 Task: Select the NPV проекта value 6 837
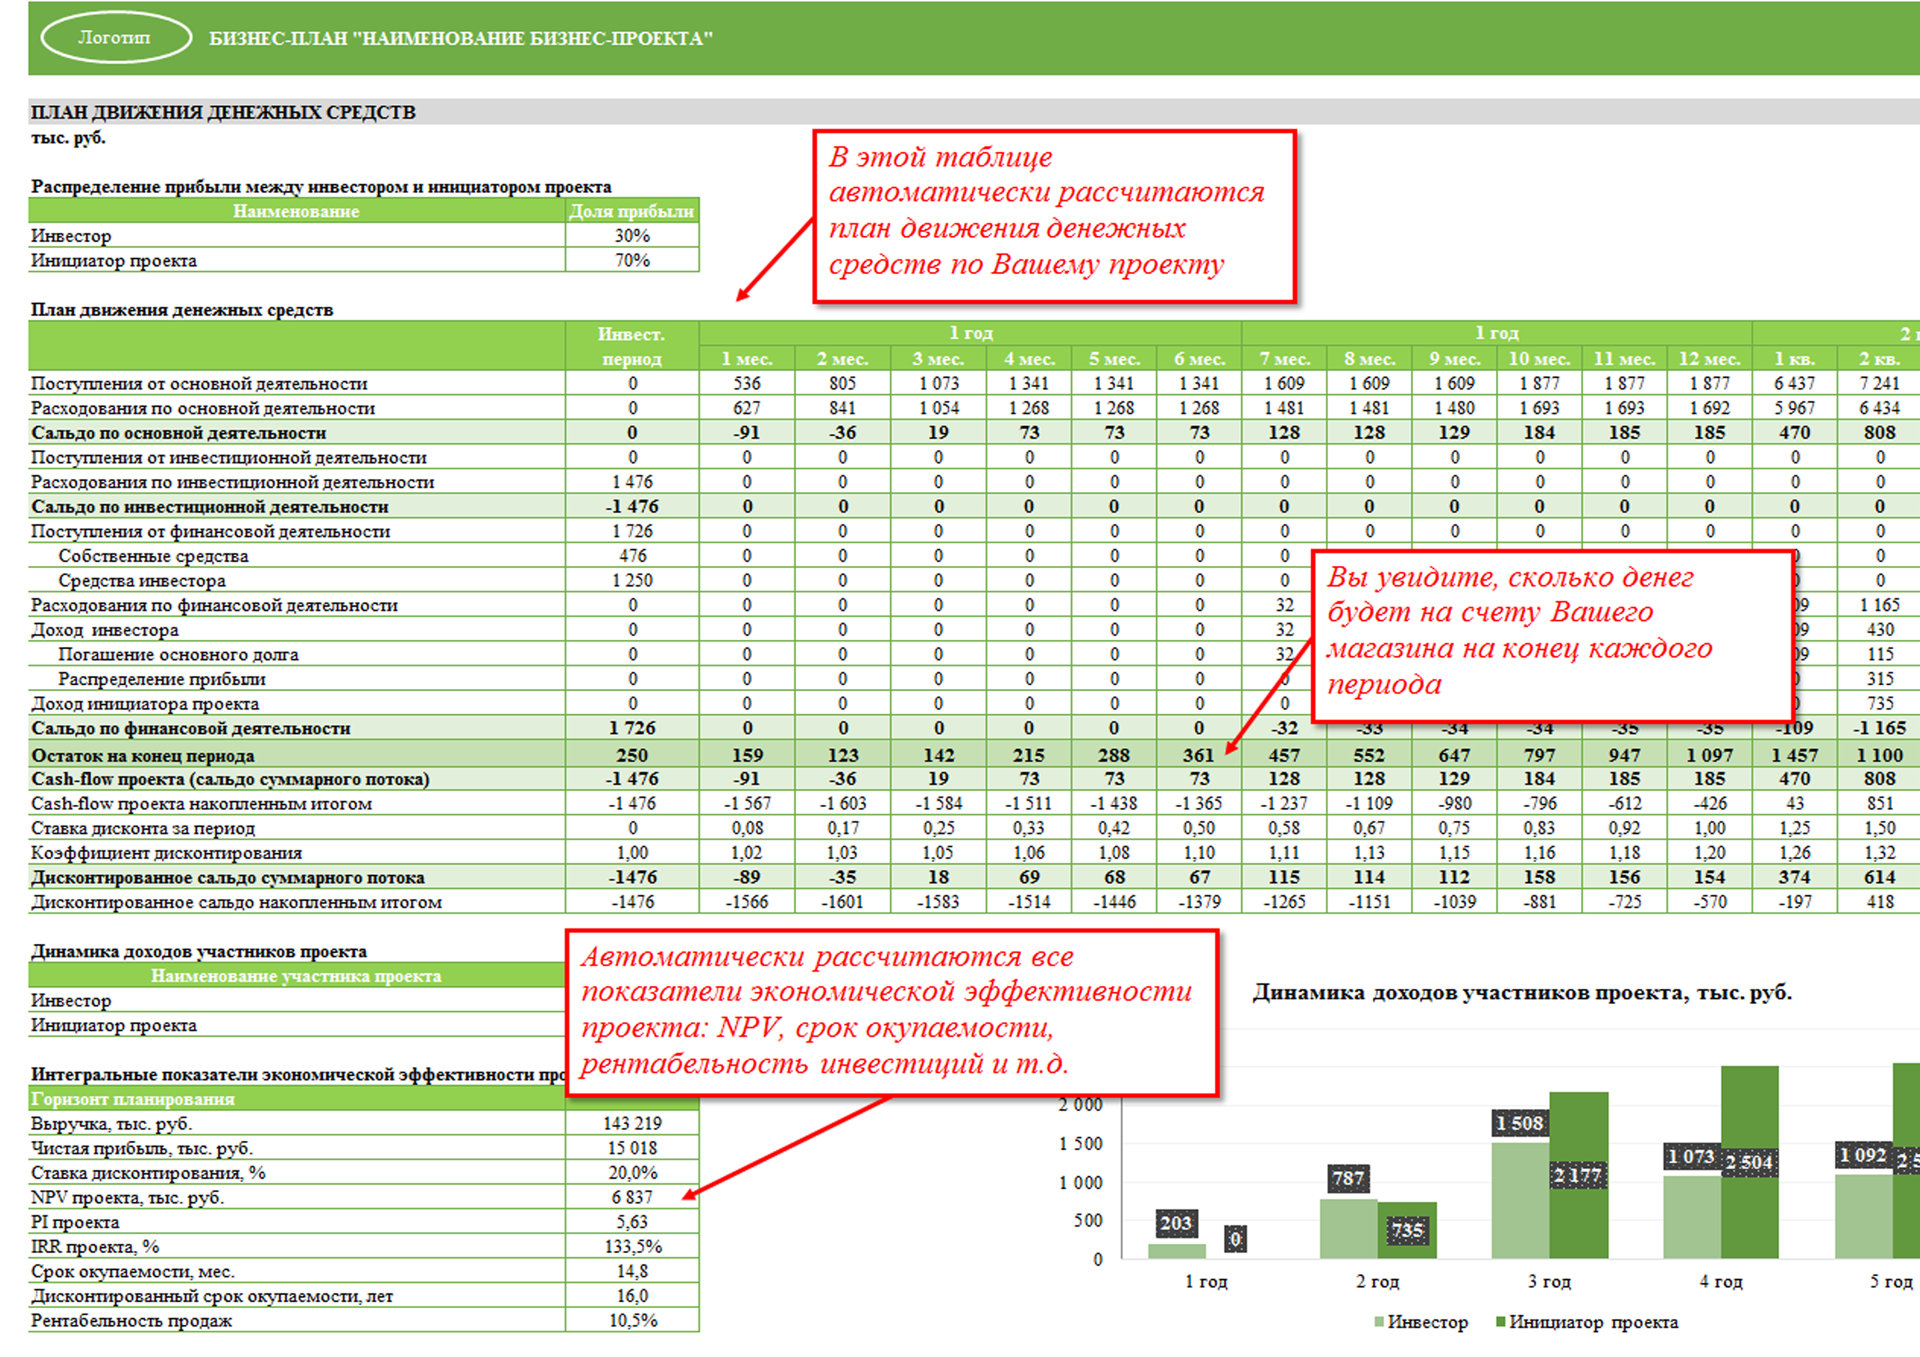(632, 1197)
